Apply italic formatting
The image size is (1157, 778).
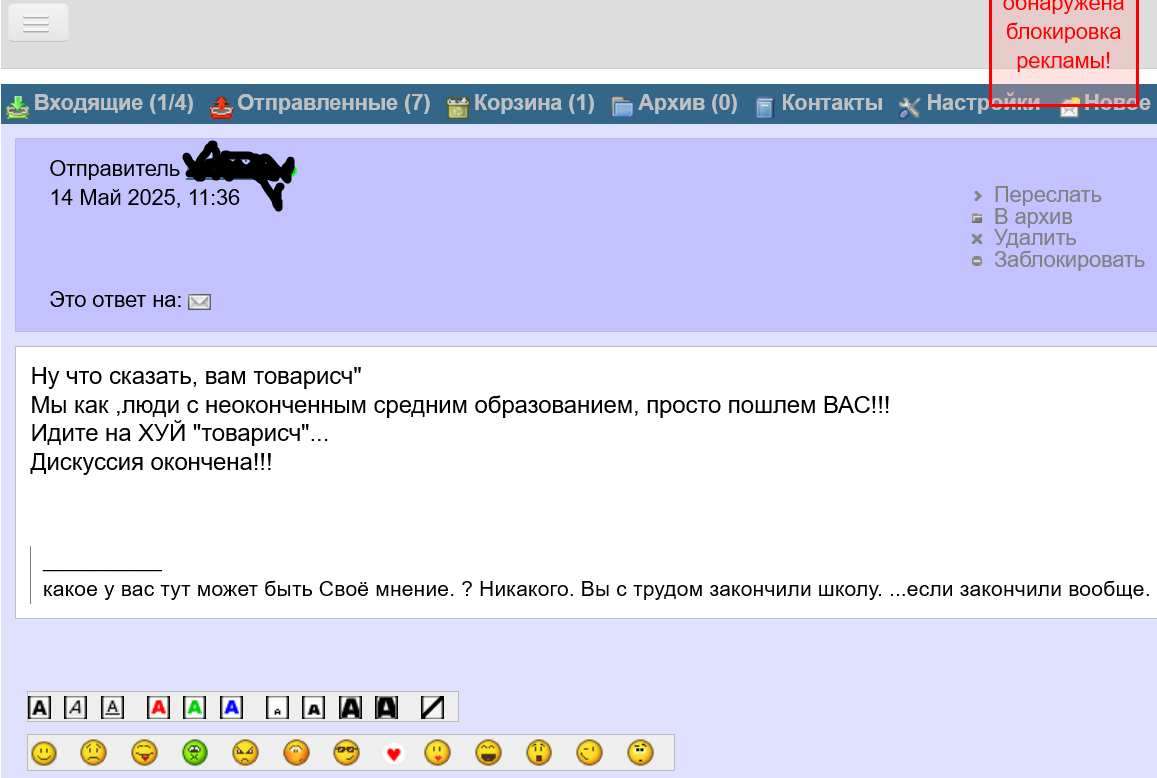pyautogui.click(x=75, y=706)
